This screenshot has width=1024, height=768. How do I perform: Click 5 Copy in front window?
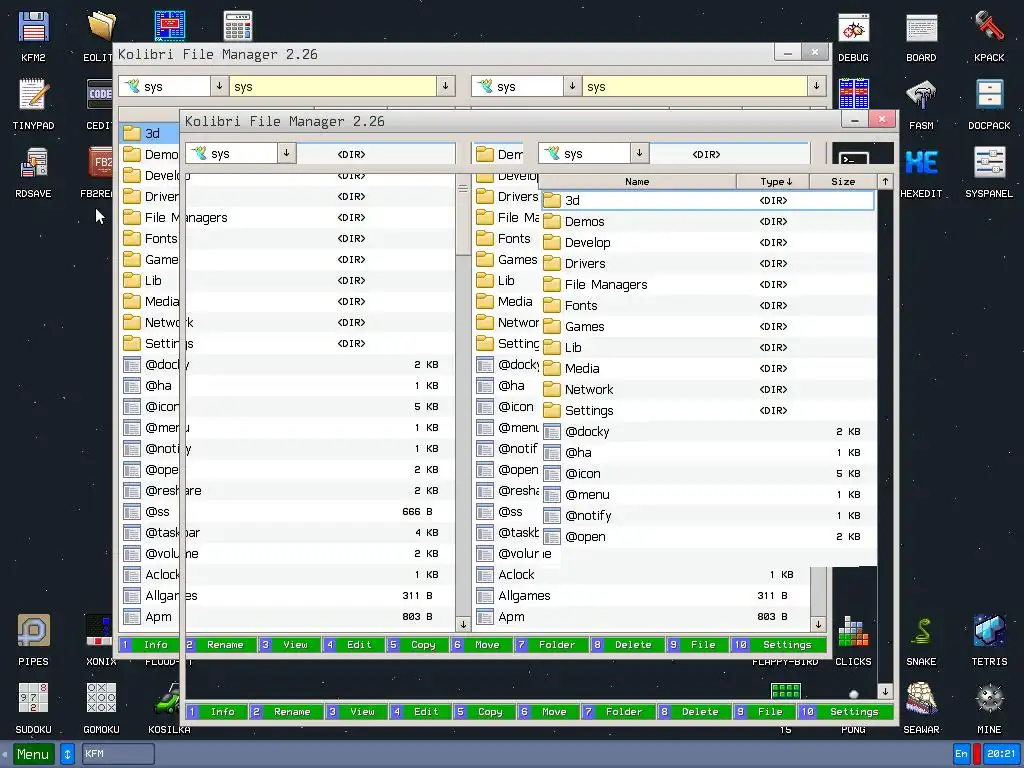483,712
